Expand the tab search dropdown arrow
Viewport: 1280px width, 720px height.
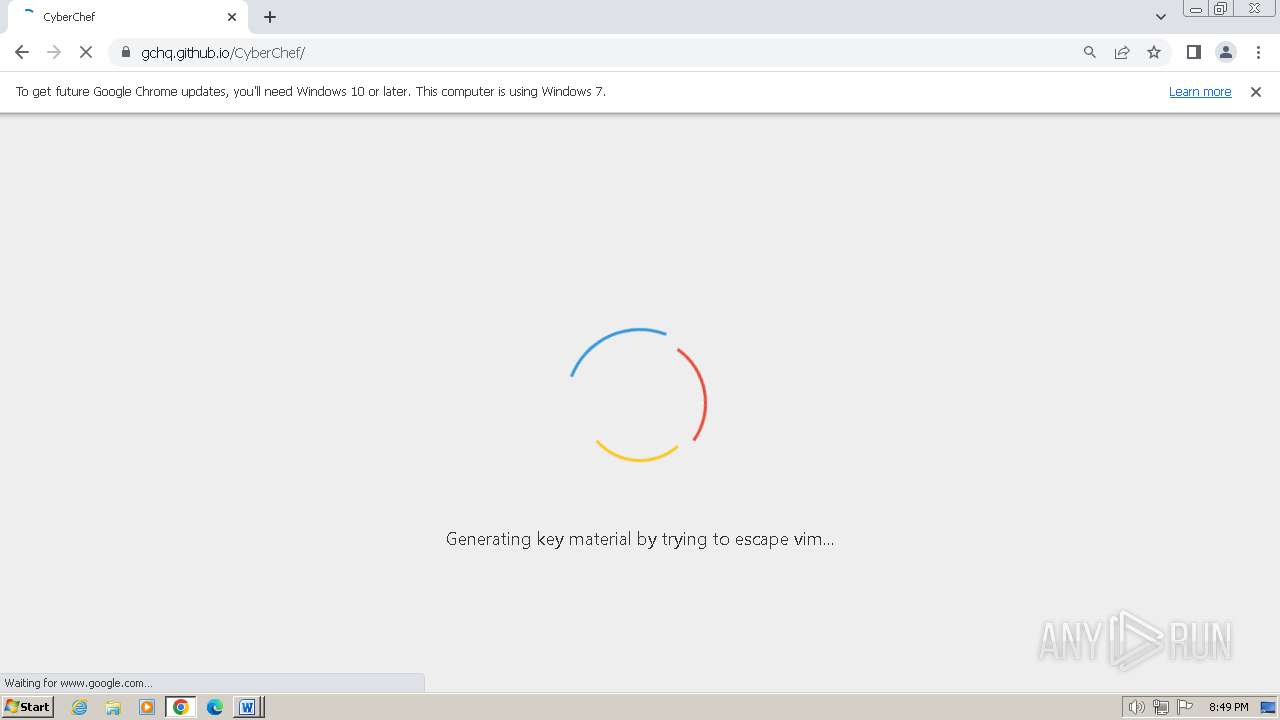pos(1161,17)
